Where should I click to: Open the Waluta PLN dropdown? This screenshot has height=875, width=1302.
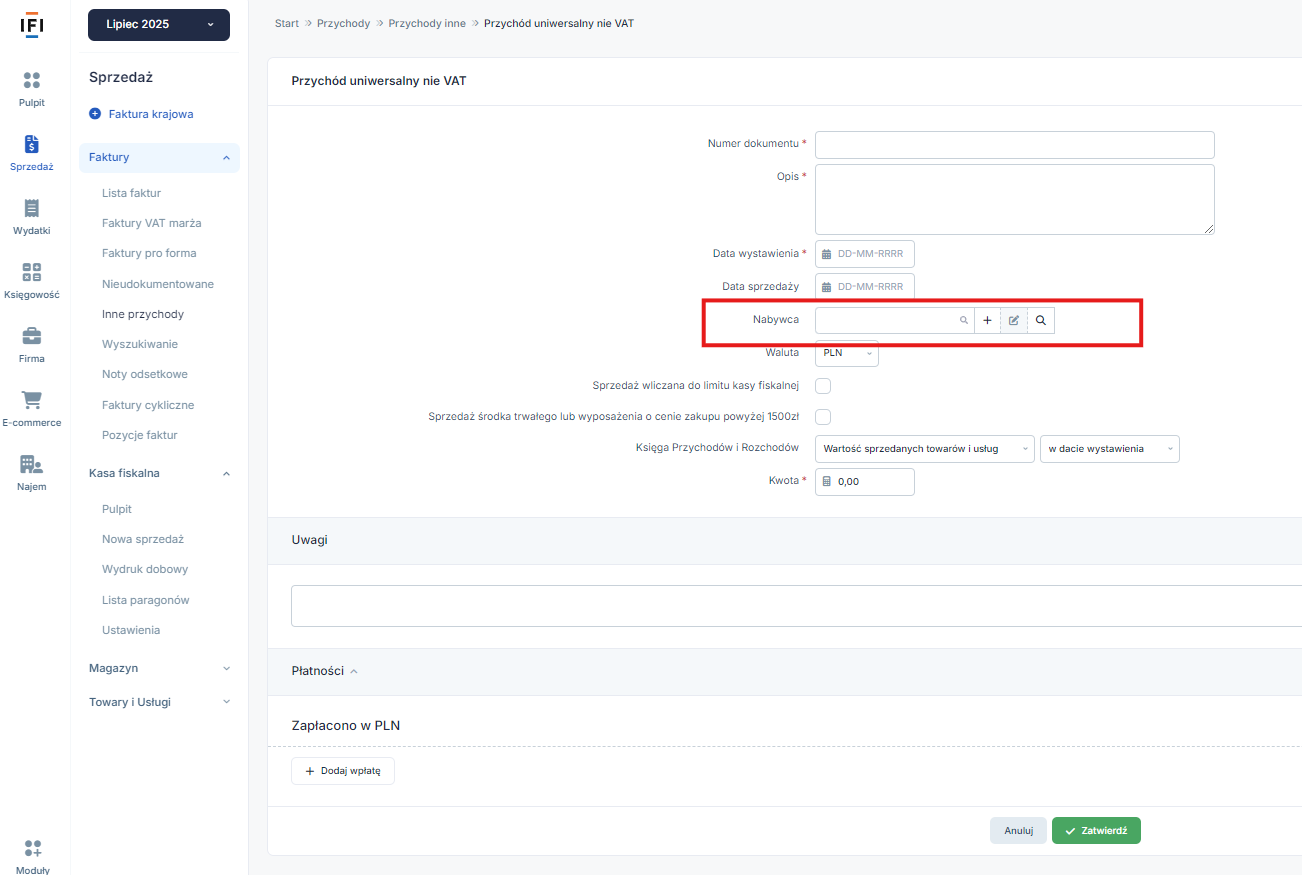point(847,353)
